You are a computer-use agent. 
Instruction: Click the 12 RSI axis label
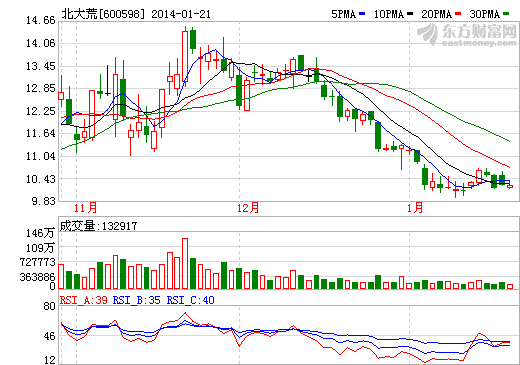(49, 360)
